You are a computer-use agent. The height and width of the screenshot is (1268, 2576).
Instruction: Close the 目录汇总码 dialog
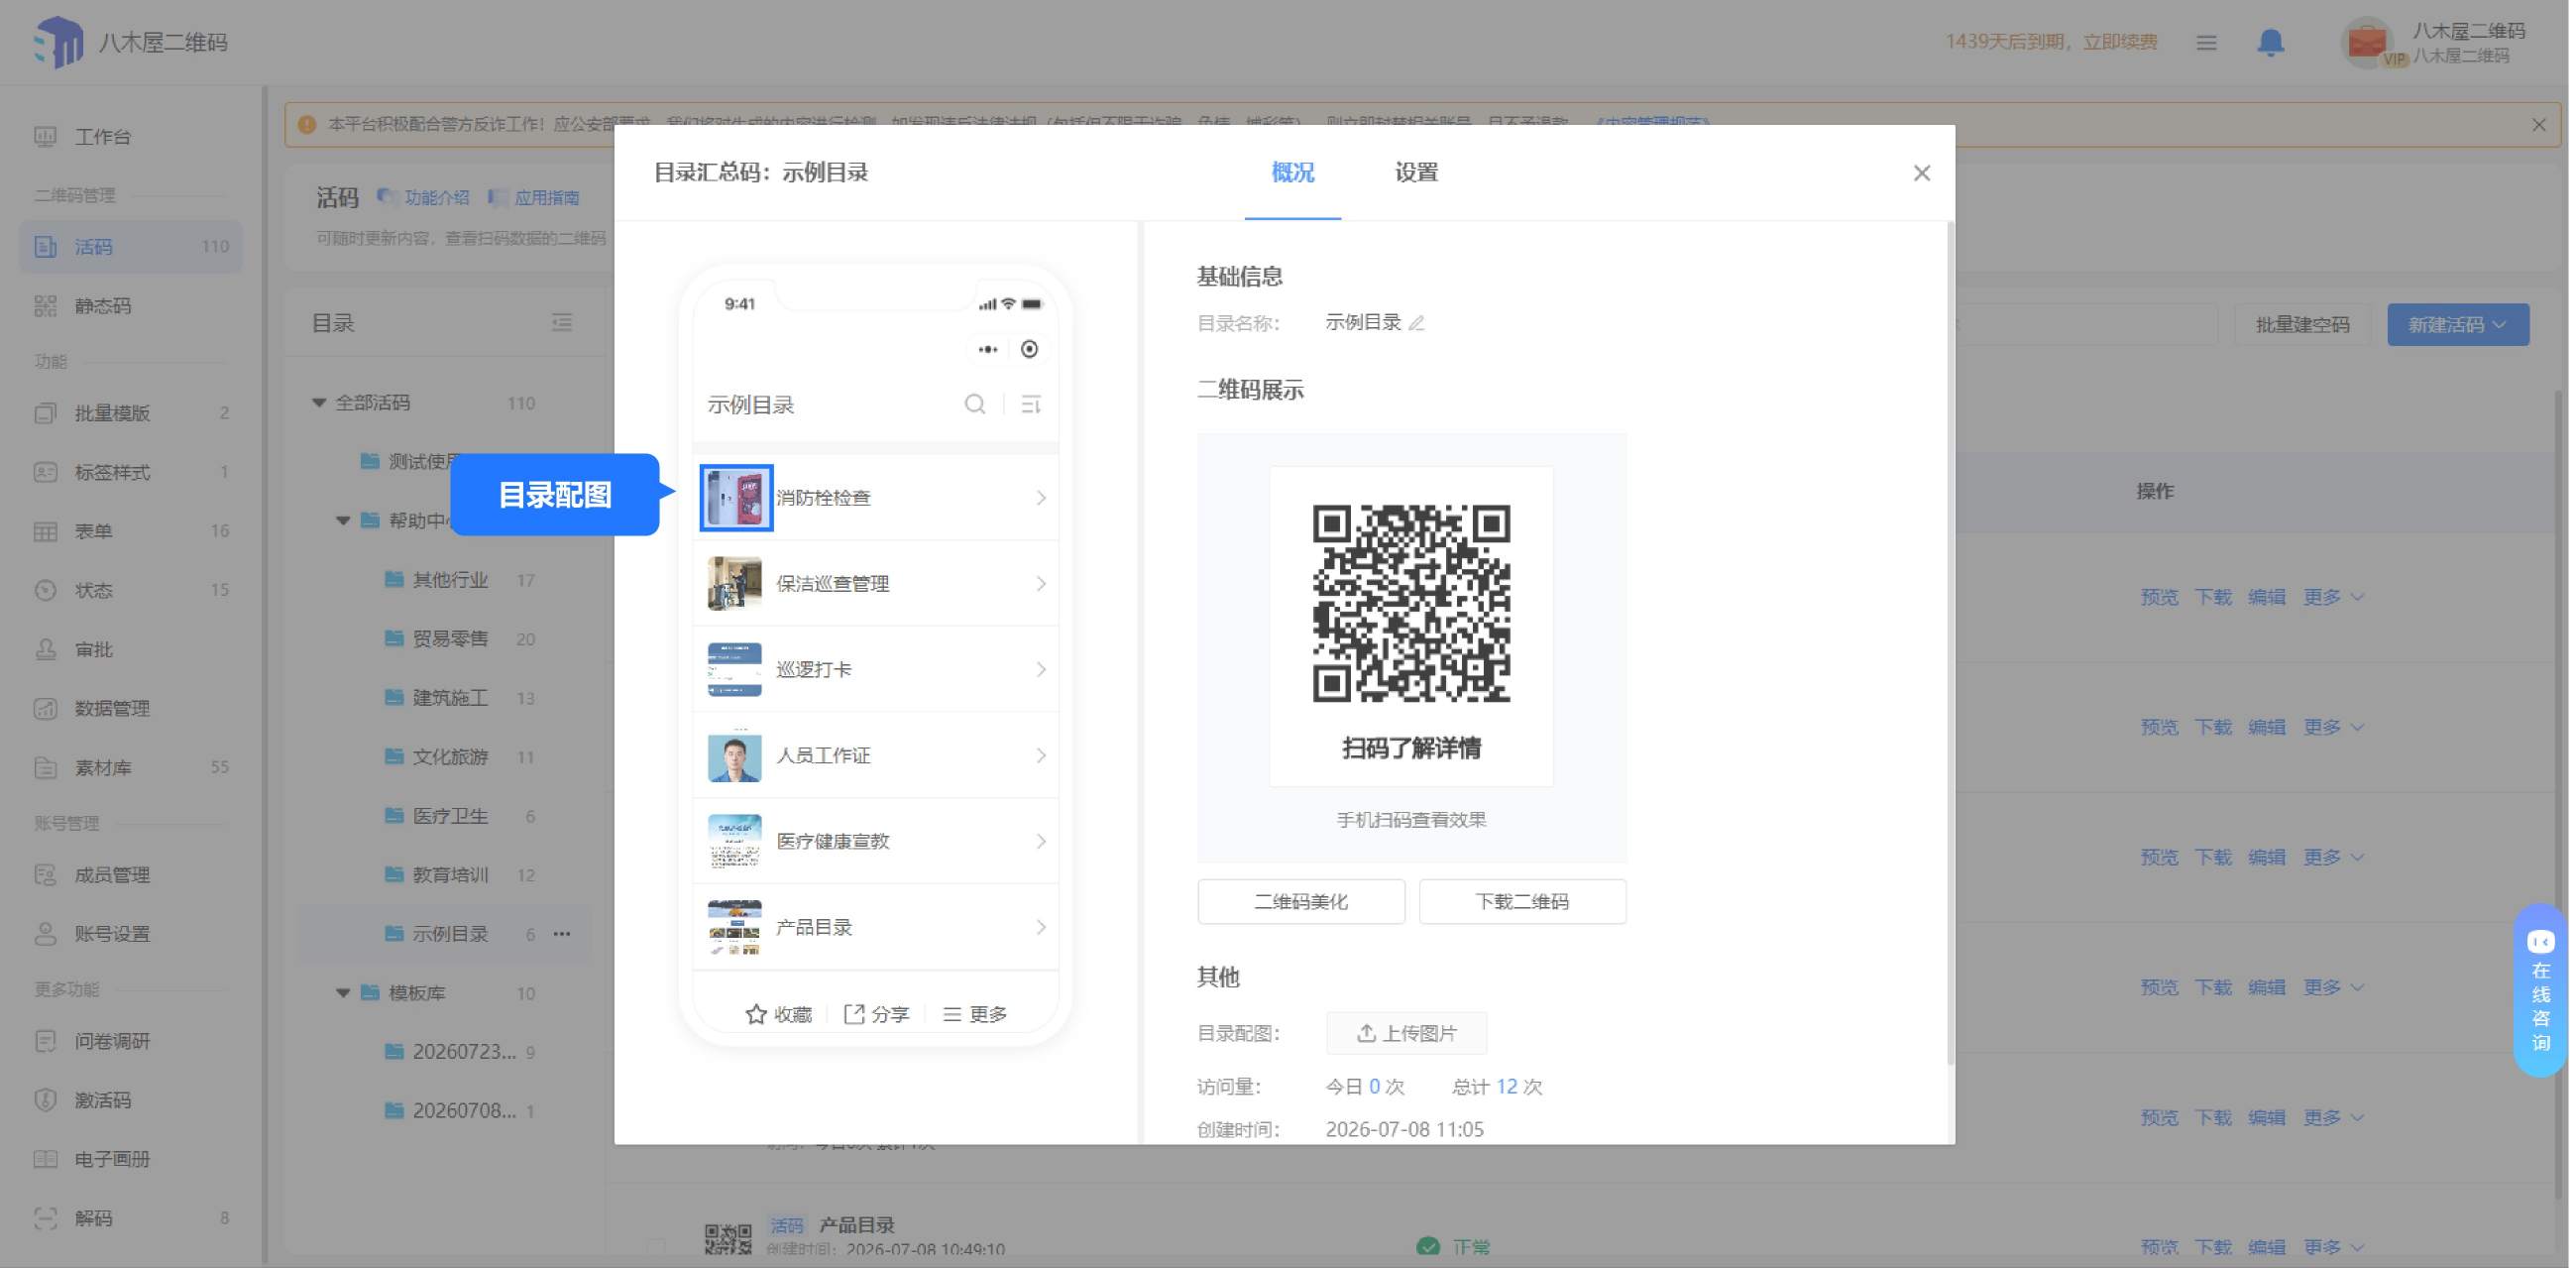[x=1921, y=173]
